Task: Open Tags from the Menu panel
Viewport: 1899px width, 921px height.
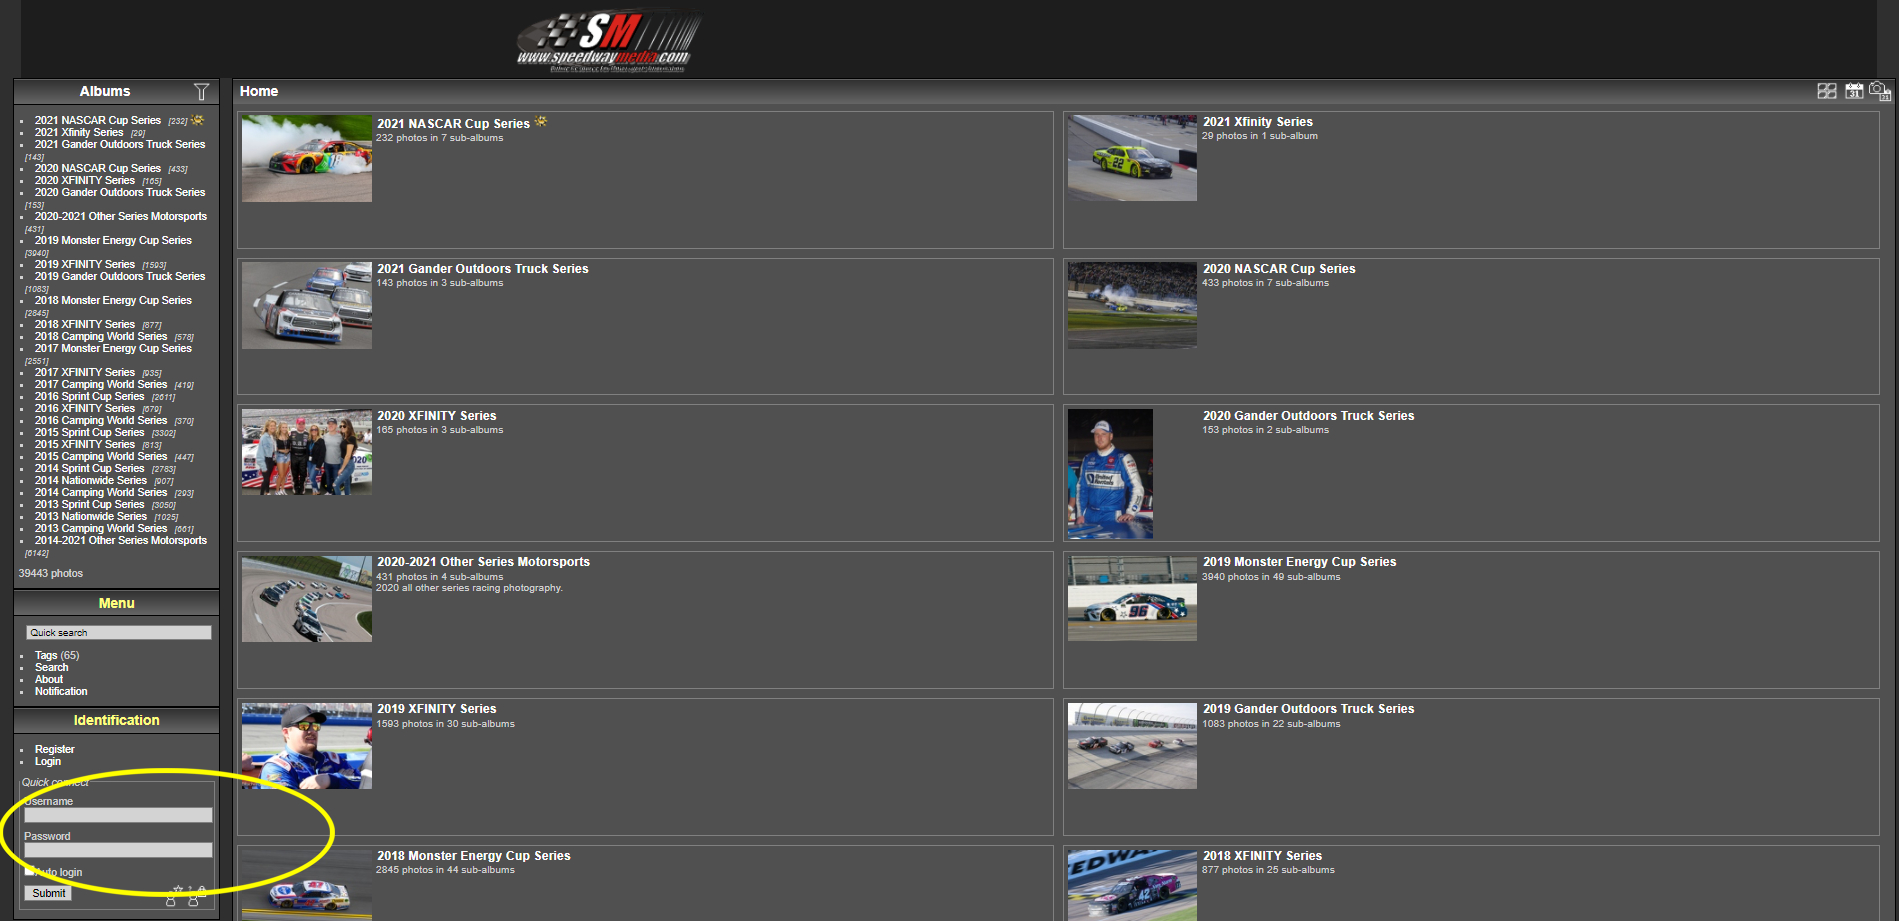Action: click(46, 656)
